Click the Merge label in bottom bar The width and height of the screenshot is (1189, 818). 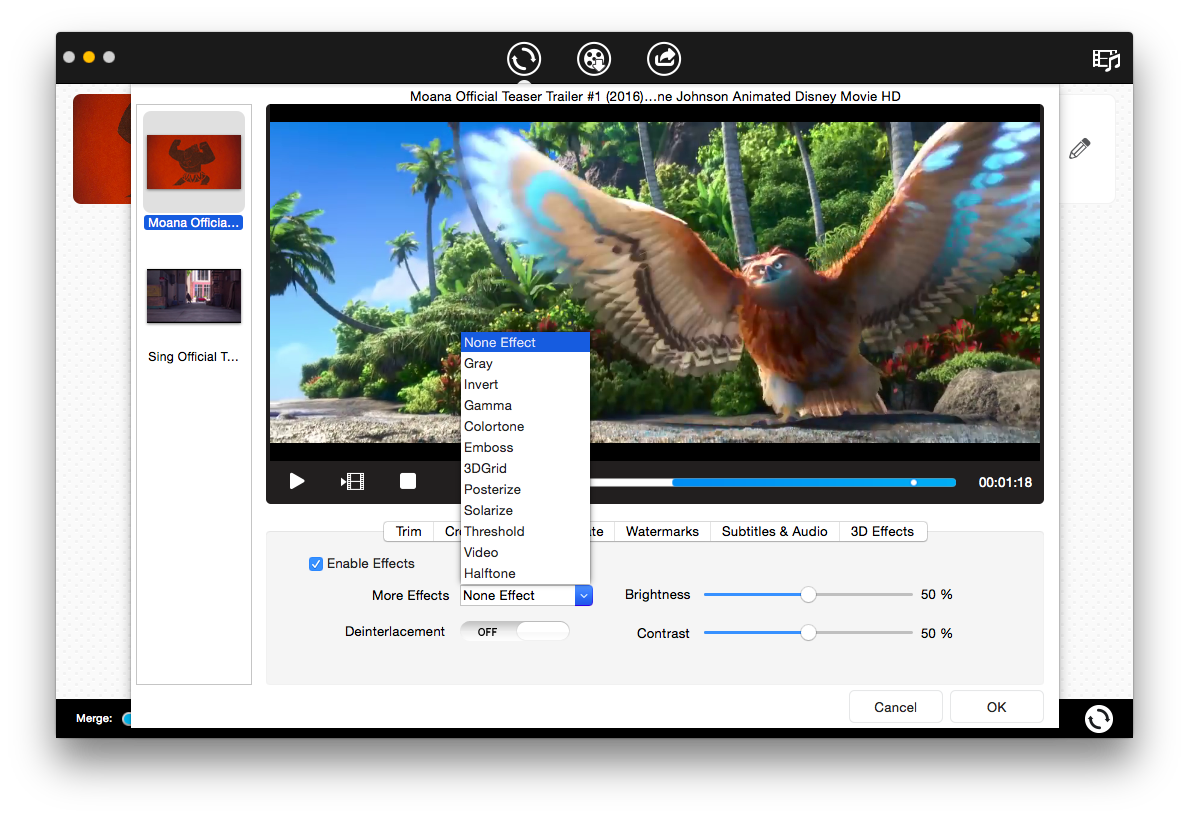coord(94,719)
